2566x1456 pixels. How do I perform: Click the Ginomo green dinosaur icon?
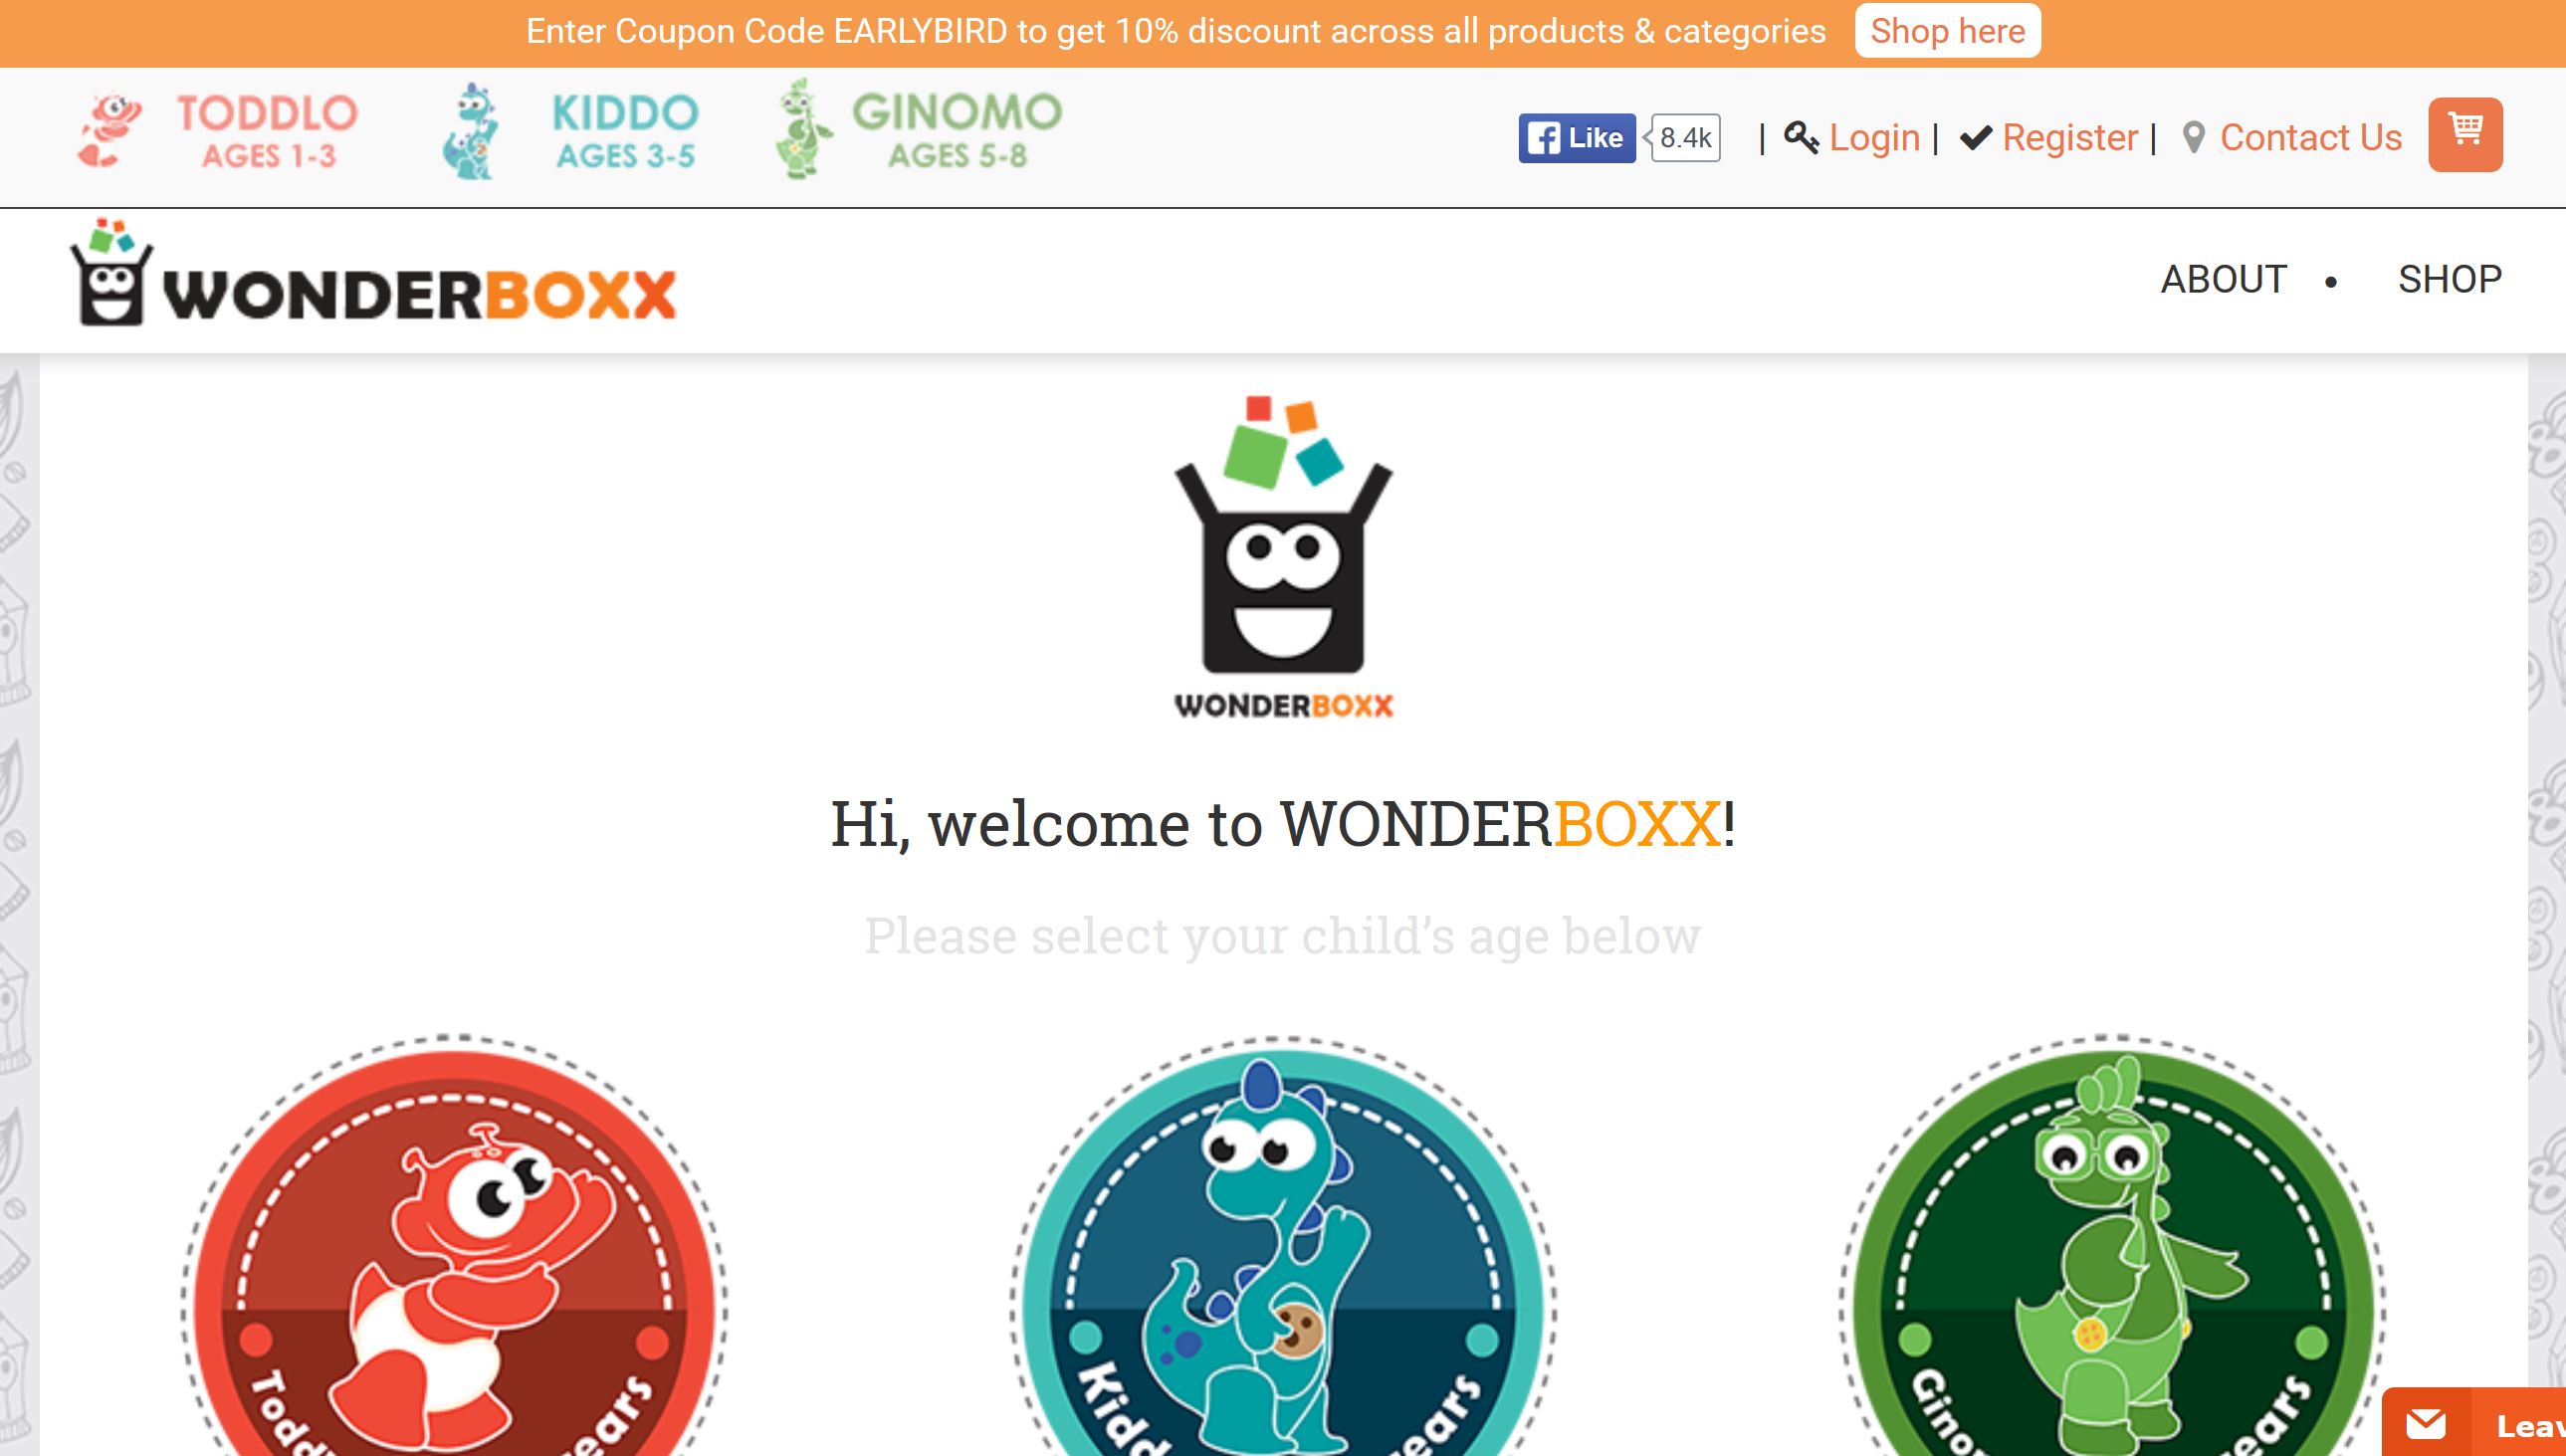[x=803, y=130]
